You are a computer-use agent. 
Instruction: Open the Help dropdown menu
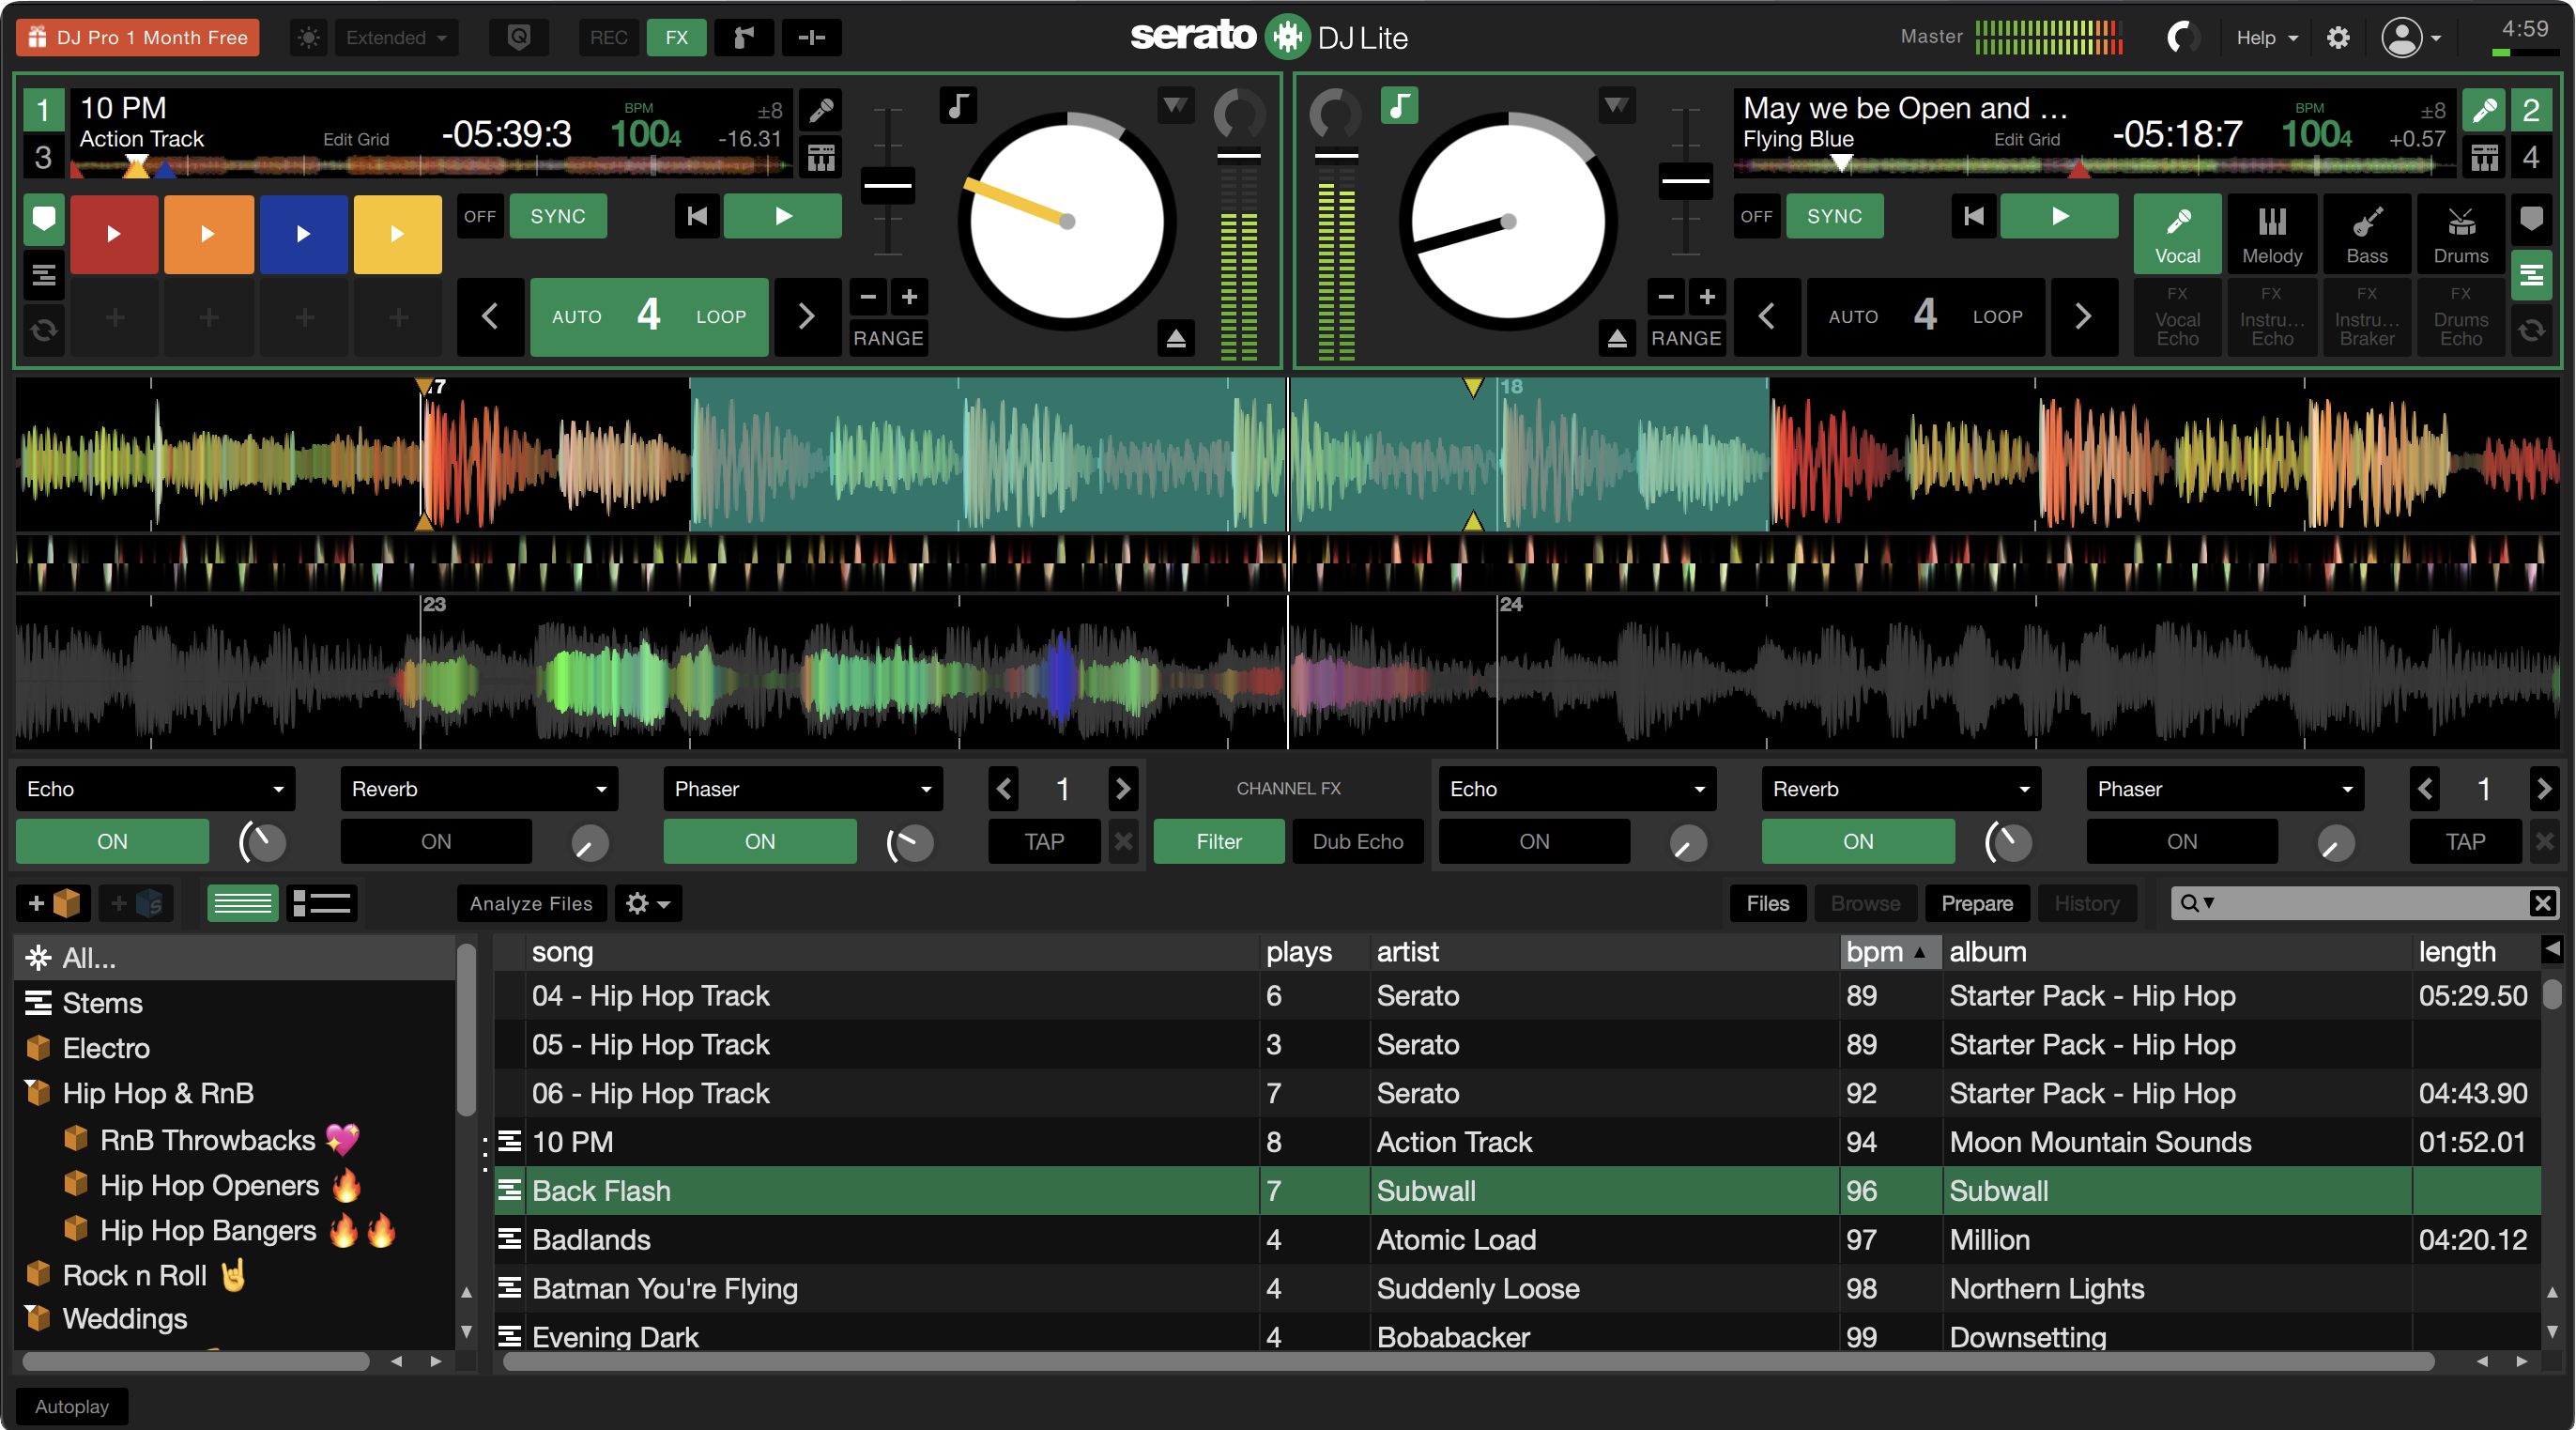click(x=2266, y=38)
